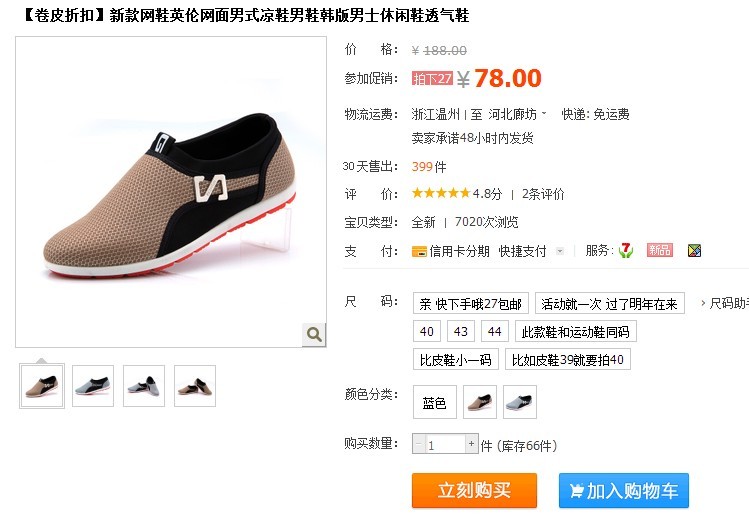Choose the brown shoe color swatch
This screenshot has width=749, height=519.
[480, 402]
